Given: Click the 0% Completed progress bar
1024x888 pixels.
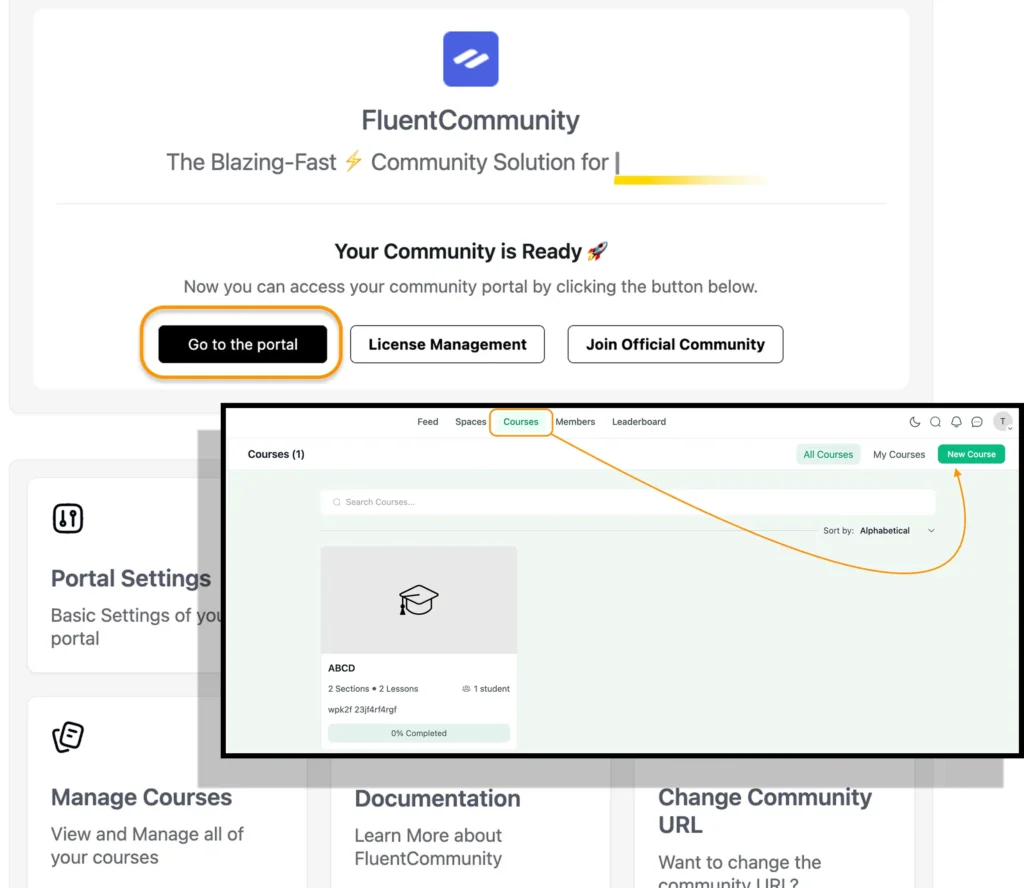Looking at the screenshot, I should [419, 733].
